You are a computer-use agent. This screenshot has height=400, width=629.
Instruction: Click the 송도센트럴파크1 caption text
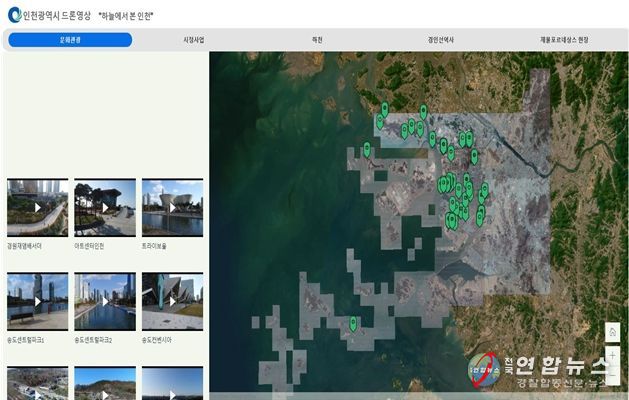[25, 340]
